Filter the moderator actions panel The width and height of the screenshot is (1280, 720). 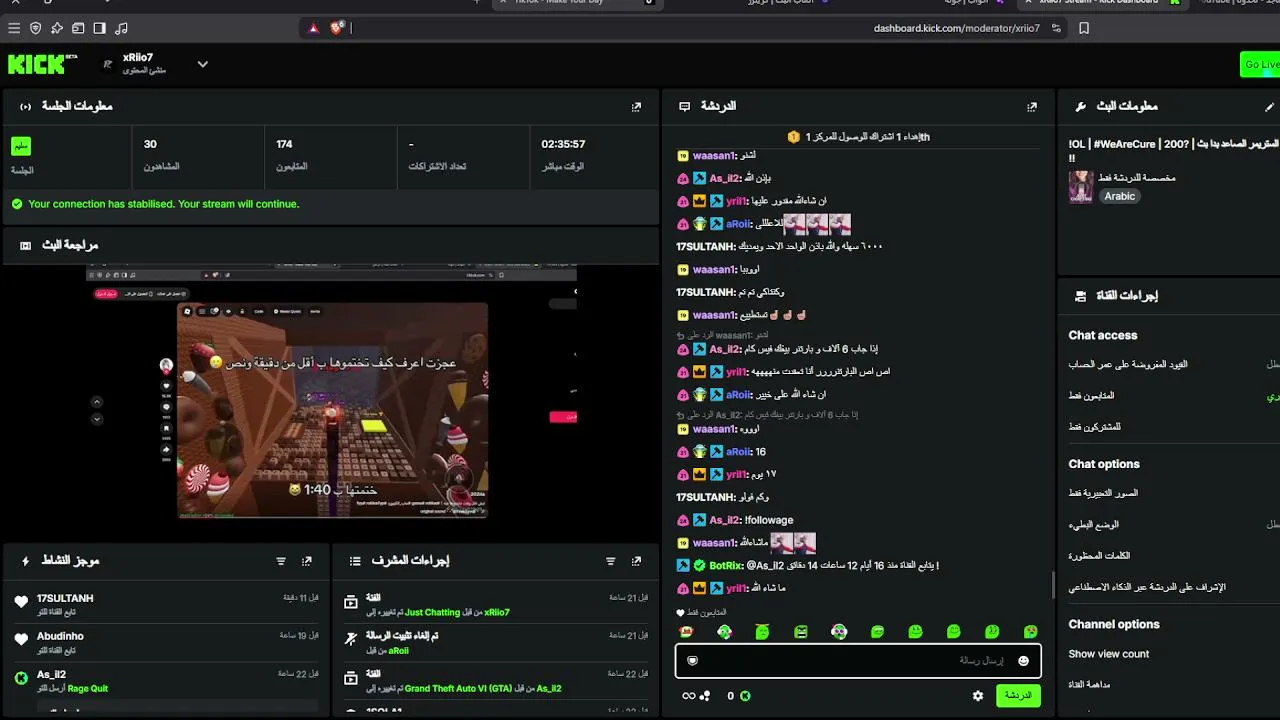[611, 561]
